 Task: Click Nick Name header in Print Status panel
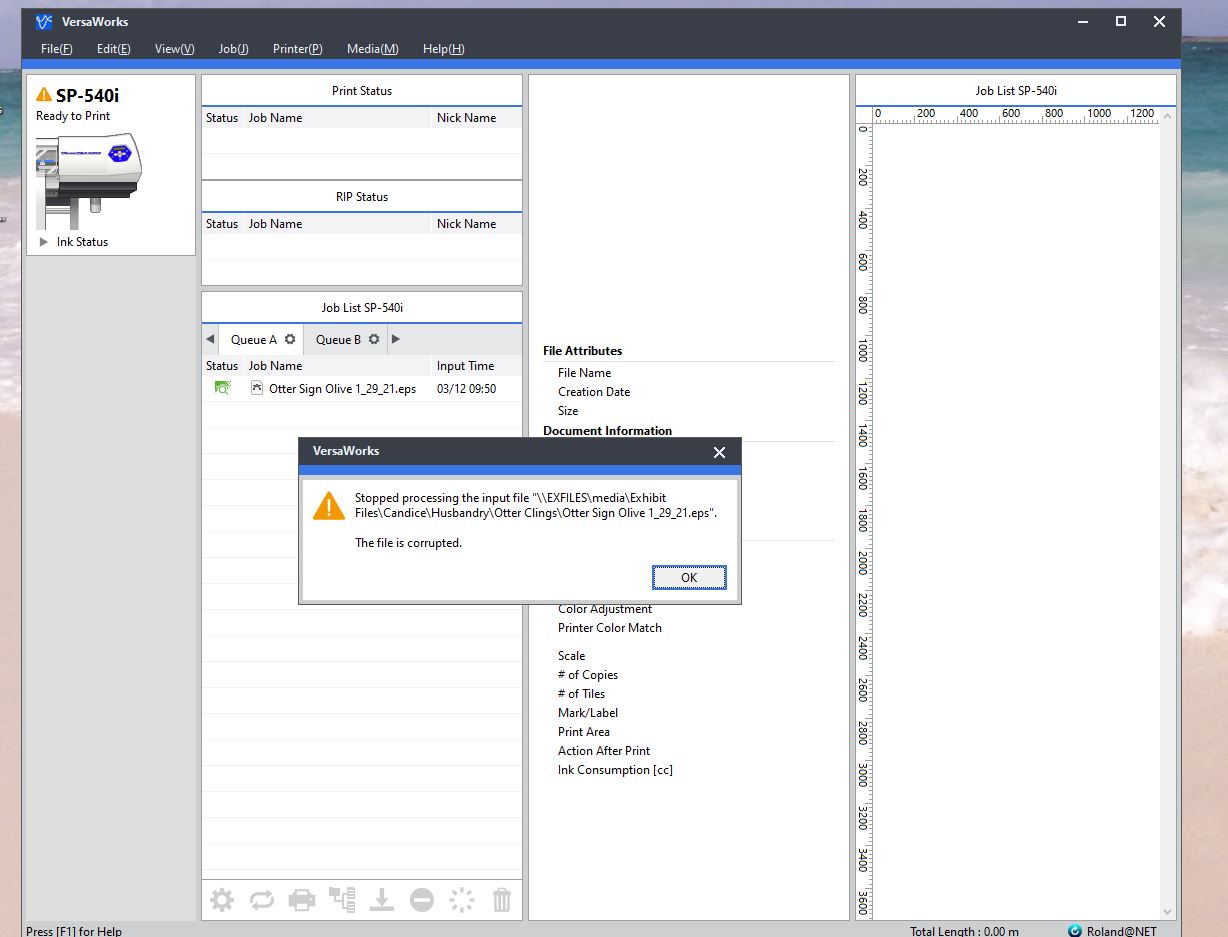click(x=466, y=118)
